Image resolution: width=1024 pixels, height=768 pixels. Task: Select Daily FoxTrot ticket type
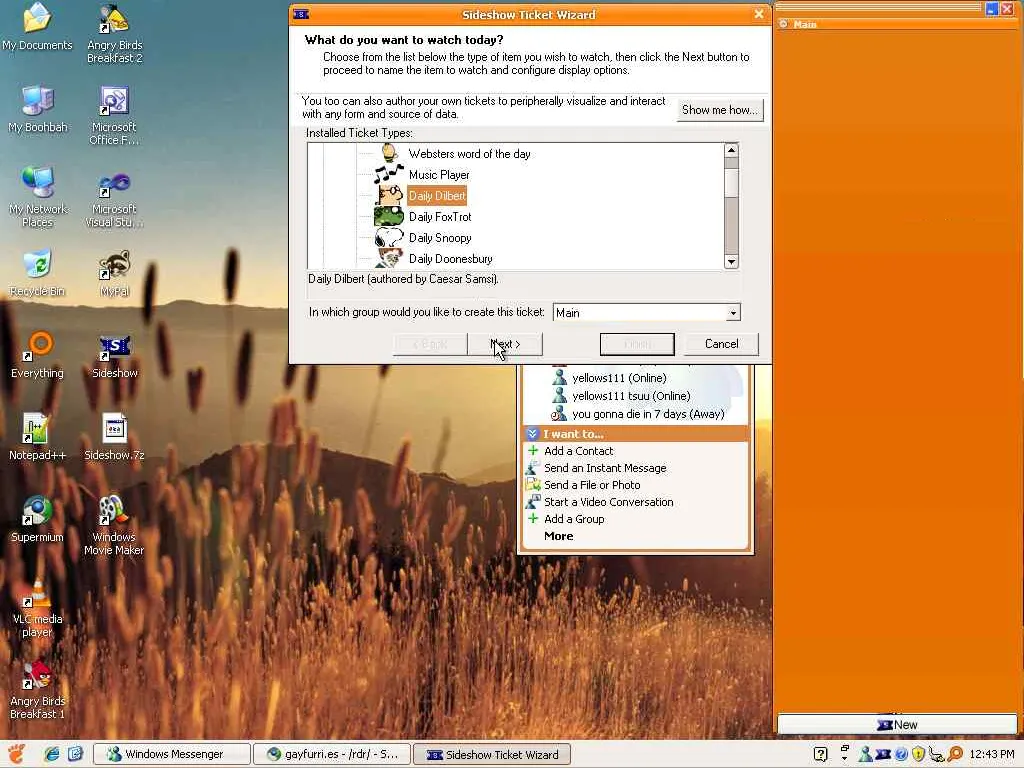coord(440,217)
